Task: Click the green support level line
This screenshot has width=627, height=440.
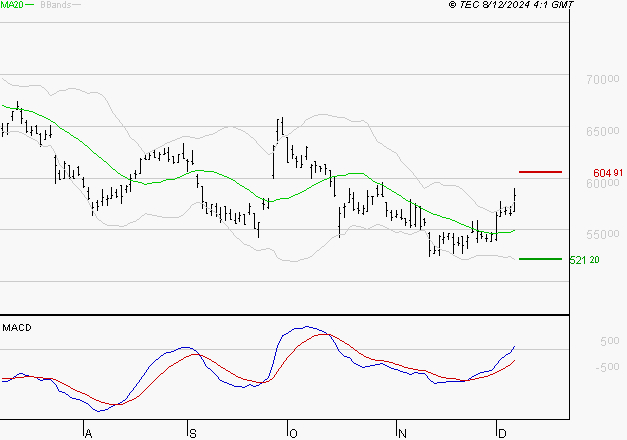Action: (x=540, y=259)
